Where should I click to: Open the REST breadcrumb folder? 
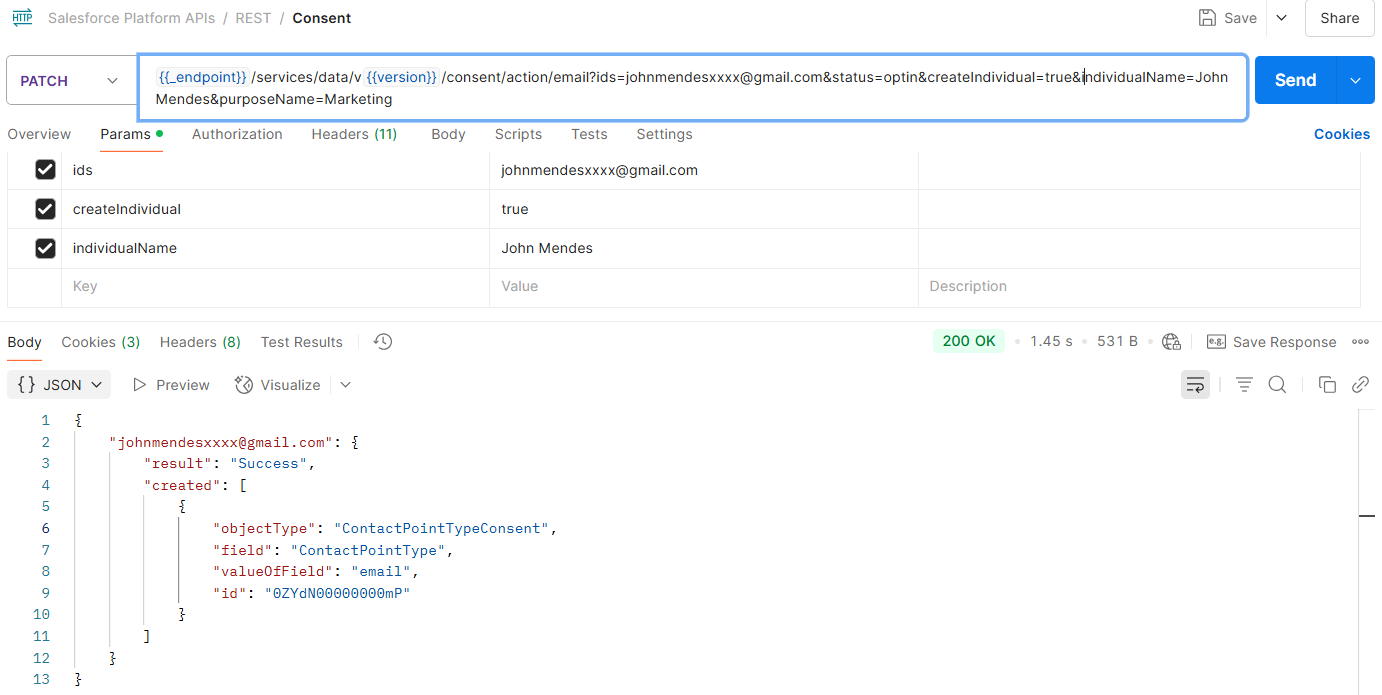(x=254, y=18)
